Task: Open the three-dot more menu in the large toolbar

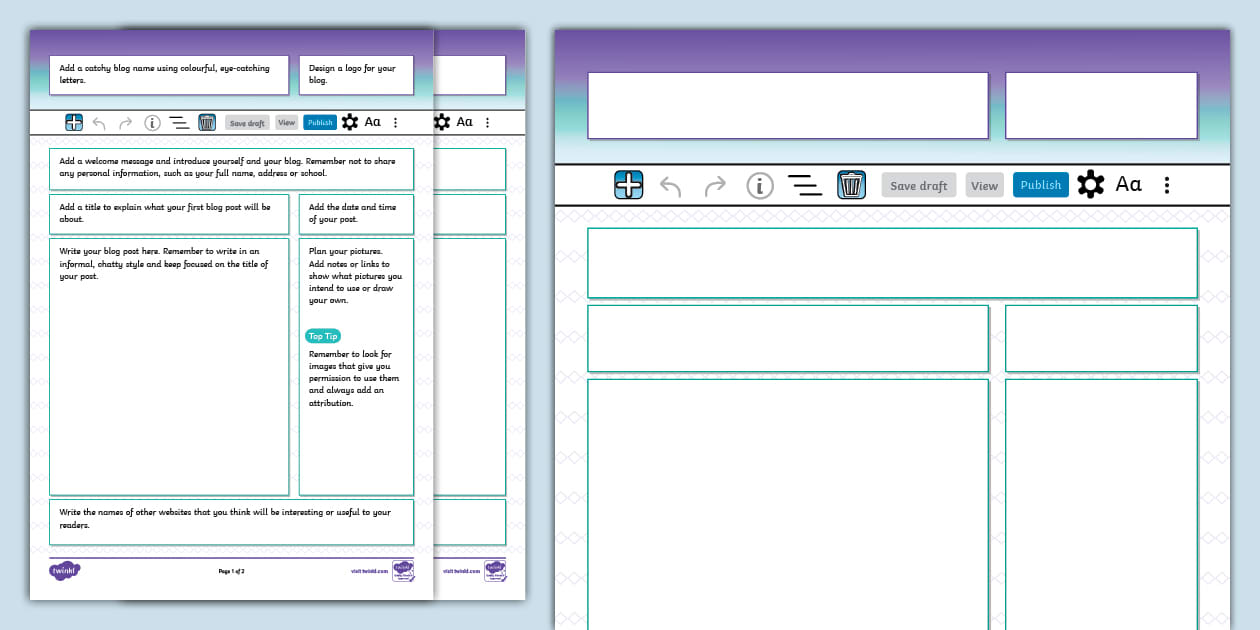Action: 1167,185
